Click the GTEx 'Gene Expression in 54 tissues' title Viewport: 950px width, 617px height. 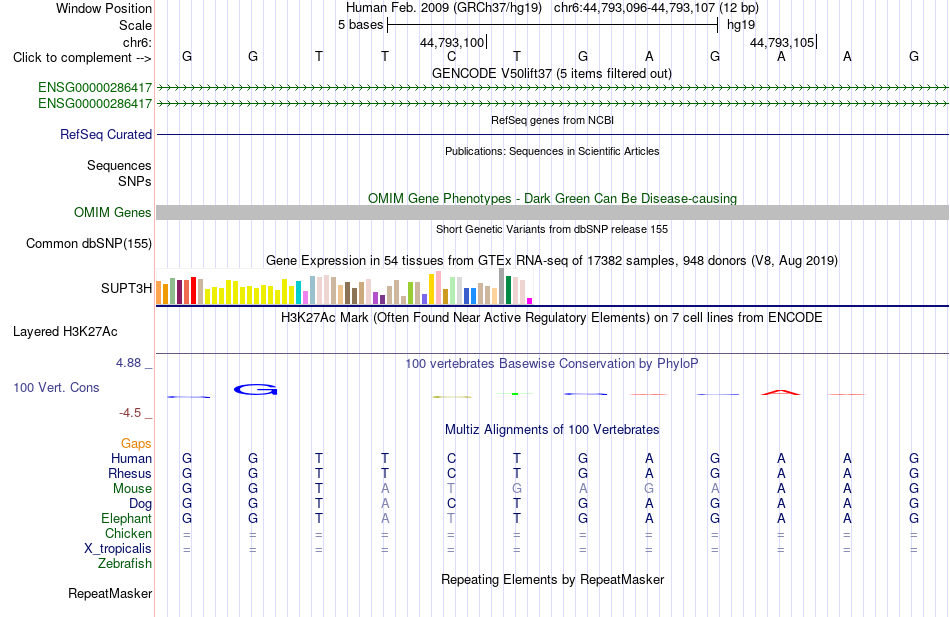click(x=552, y=261)
